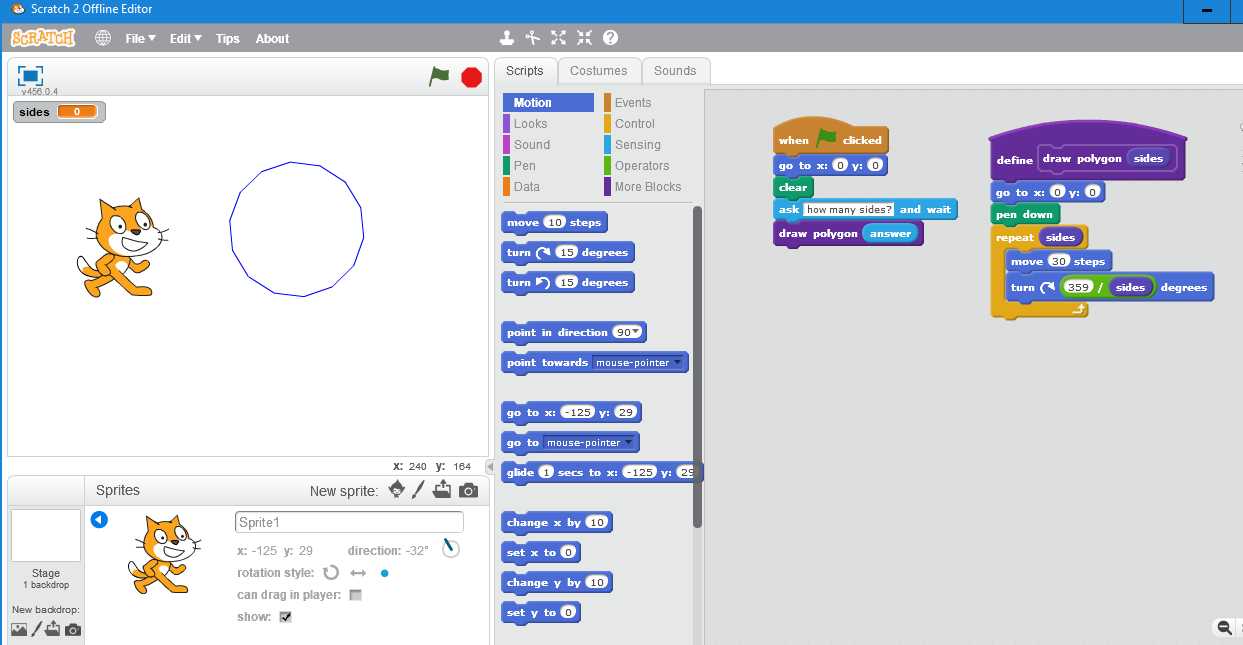Open block help question mark tool

click(610, 38)
